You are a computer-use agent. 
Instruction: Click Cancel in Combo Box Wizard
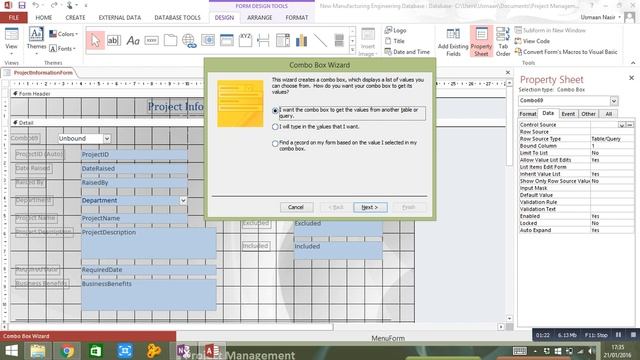pyautogui.click(x=296, y=207)
